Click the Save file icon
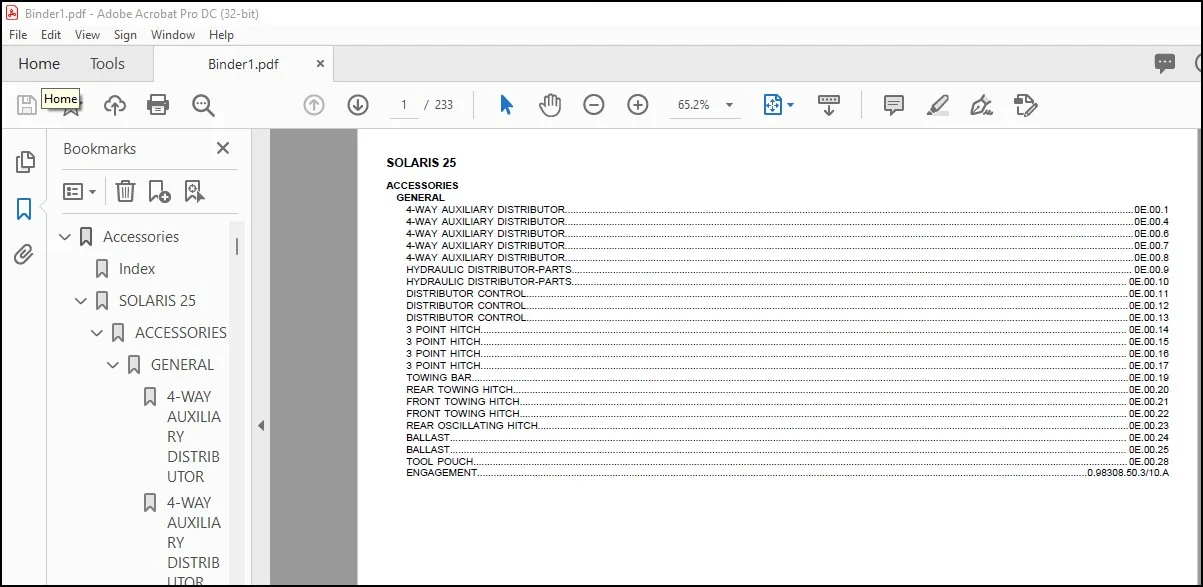The height and width of the screenshot is (587, 1203). (x=27, y=105)
